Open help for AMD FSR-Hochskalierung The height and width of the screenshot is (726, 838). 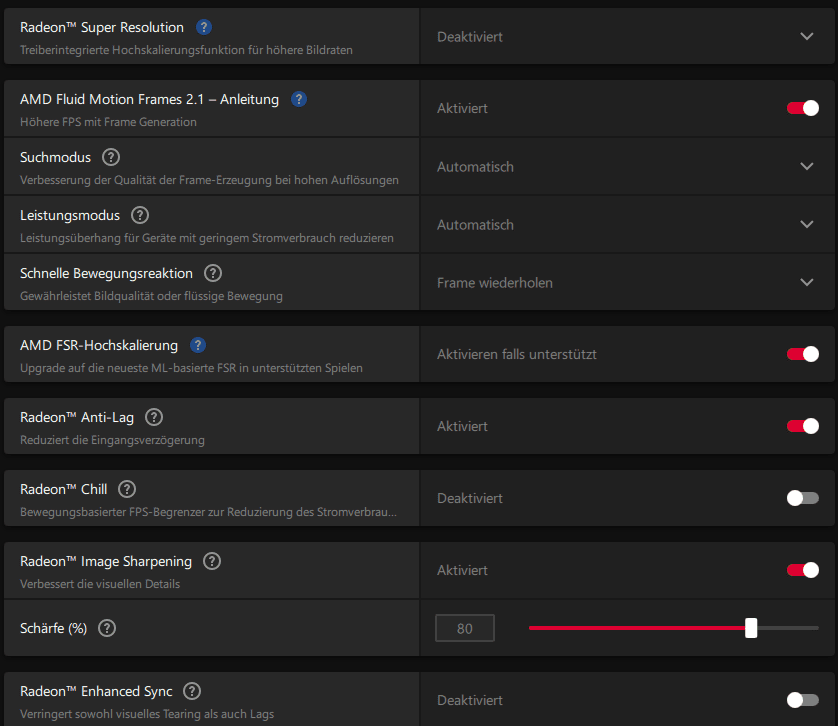coord(198,345)
